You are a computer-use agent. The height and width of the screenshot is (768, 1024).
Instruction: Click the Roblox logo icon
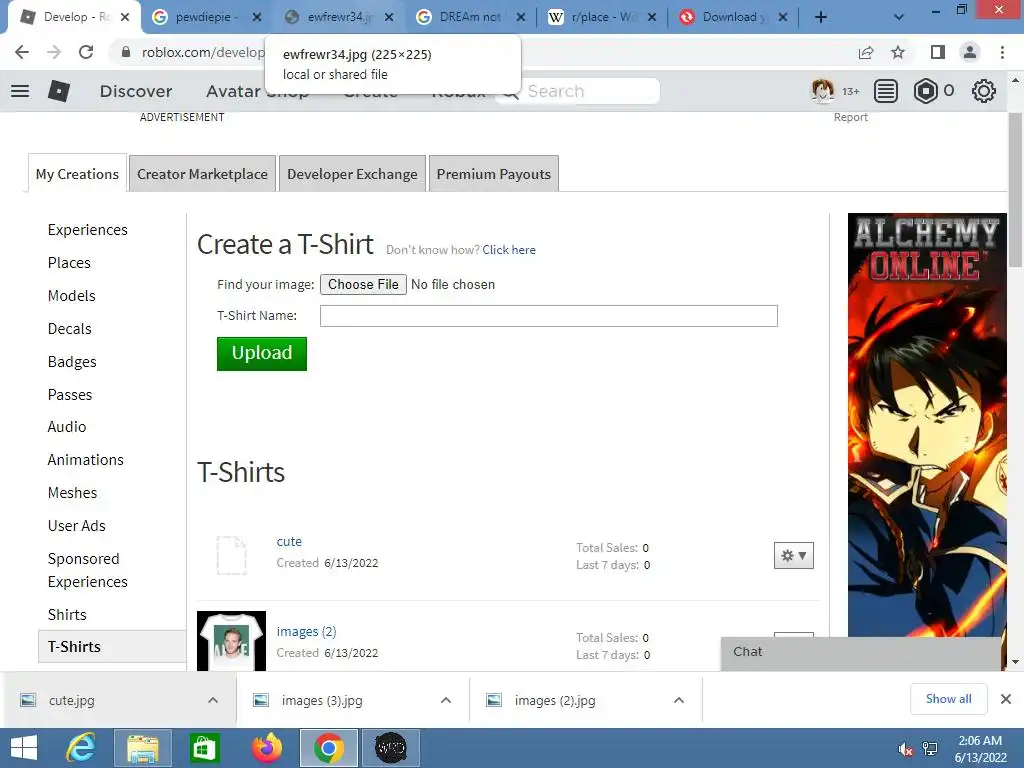[x=59, y=91]
